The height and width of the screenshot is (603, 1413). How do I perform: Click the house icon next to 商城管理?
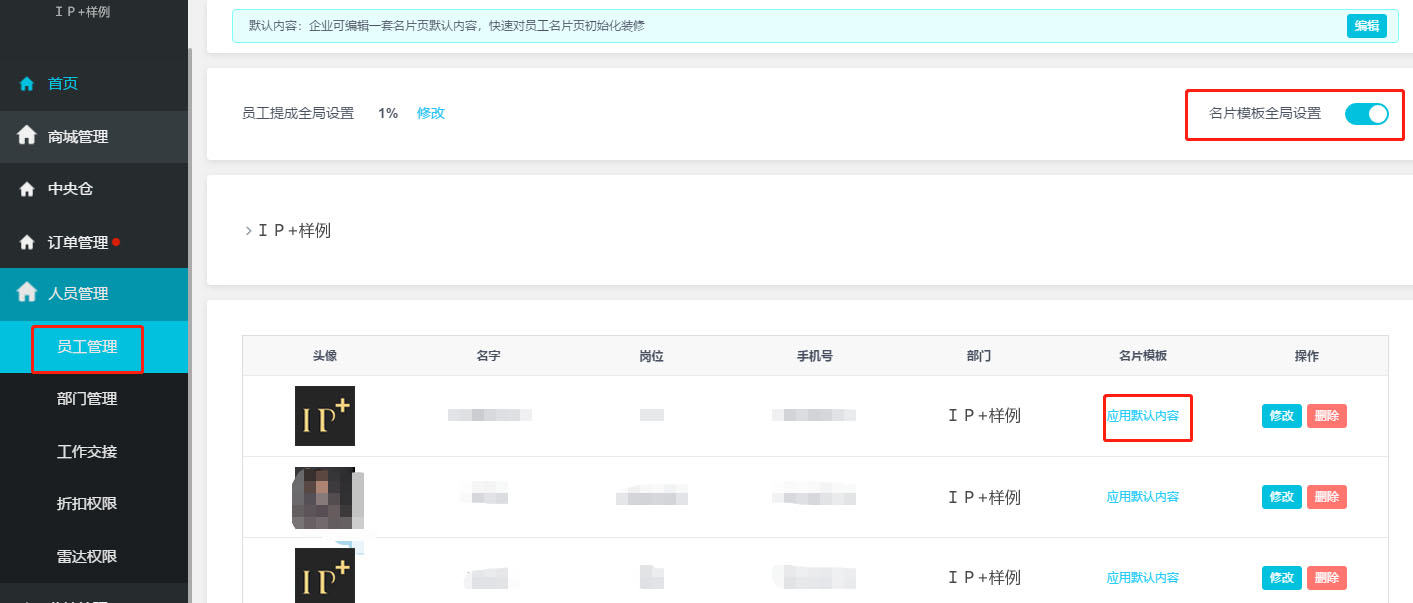[x=27, y=136]
